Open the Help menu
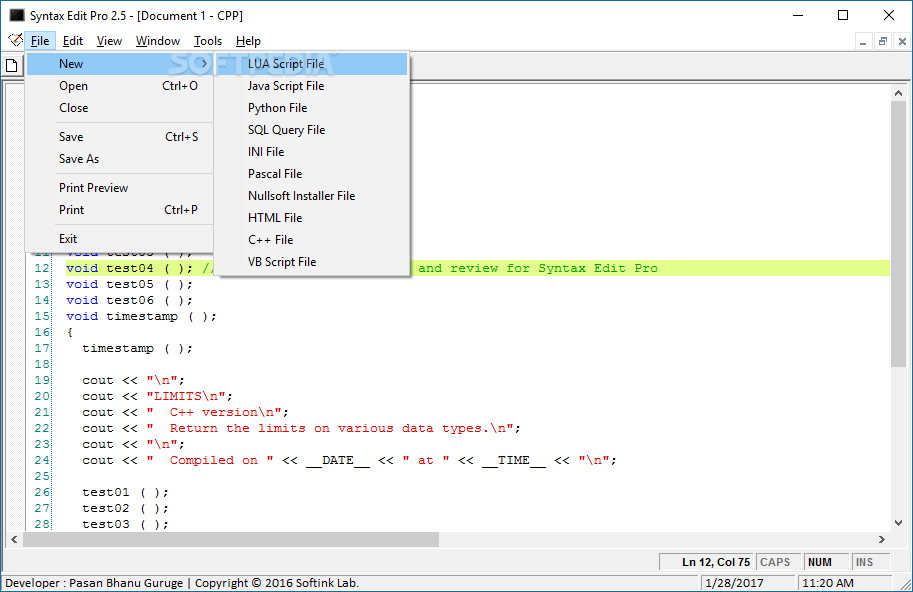This screenshot has width=913, height=592. [x=248, y=41]
